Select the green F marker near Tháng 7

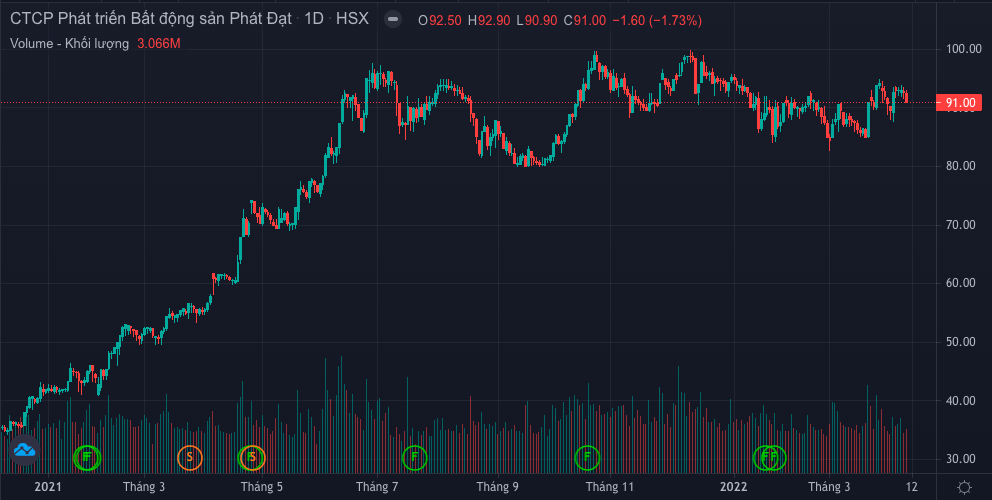(413, 457)
